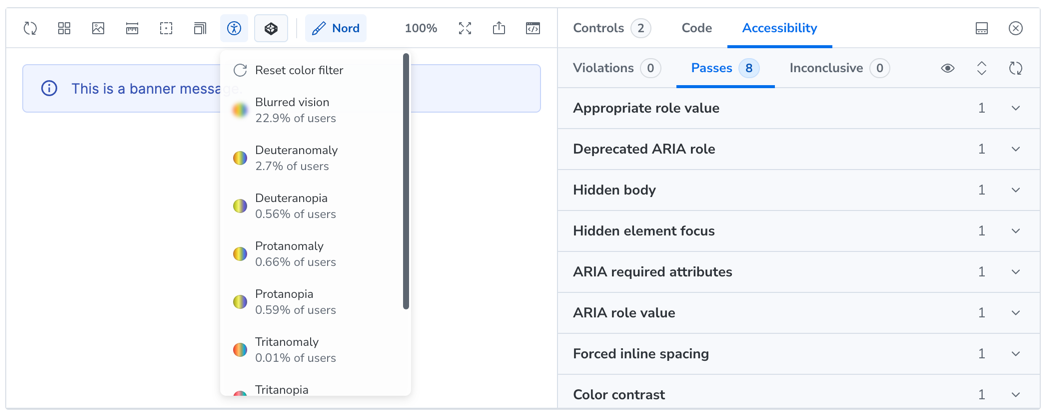Click 'Hidden body' rule text
Viewport: 1046px width, 416px height.
tap(614, 190)
